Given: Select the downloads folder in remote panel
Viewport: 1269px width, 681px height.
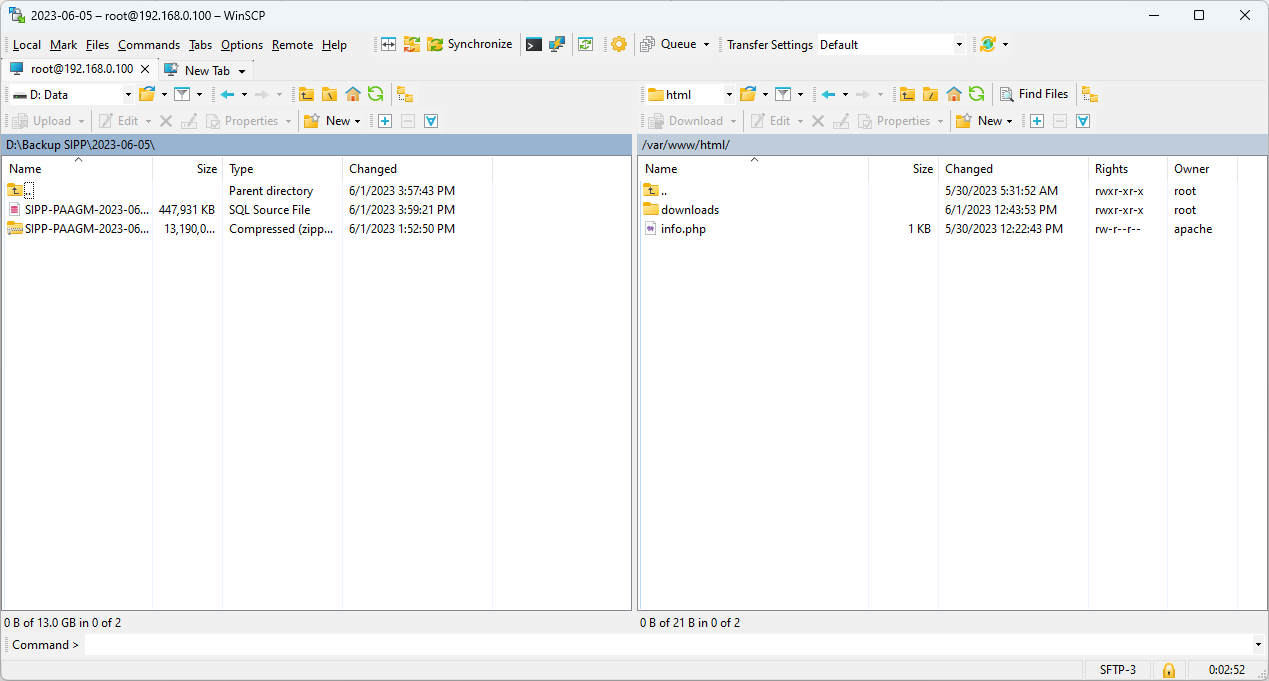Looking at the screenshot, I should click(689, 210).
